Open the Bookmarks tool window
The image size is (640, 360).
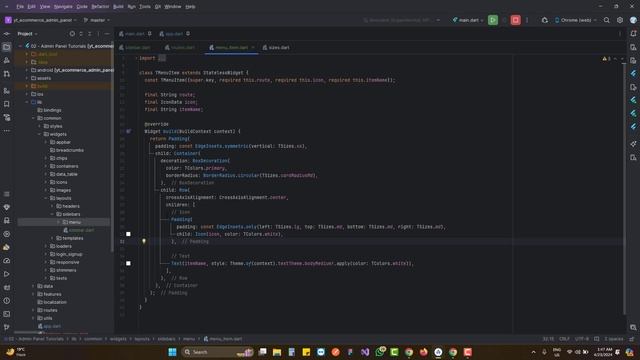click(x=7, y=104)
